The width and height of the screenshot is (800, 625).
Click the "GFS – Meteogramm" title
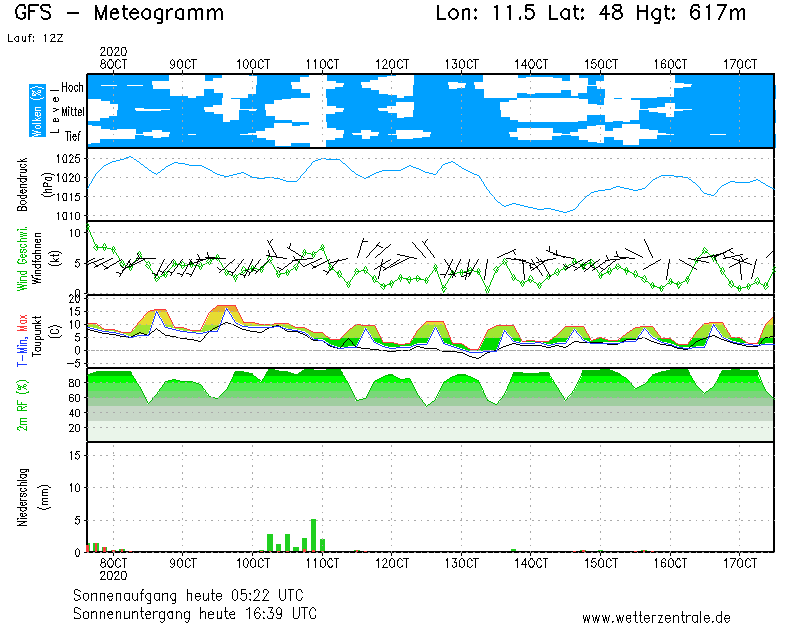119,13
